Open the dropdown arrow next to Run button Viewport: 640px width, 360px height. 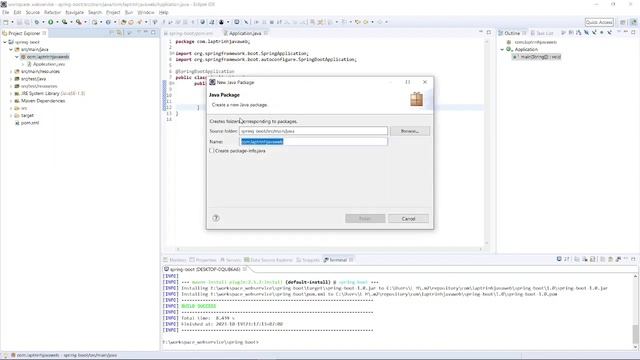[x=57, y=22]
